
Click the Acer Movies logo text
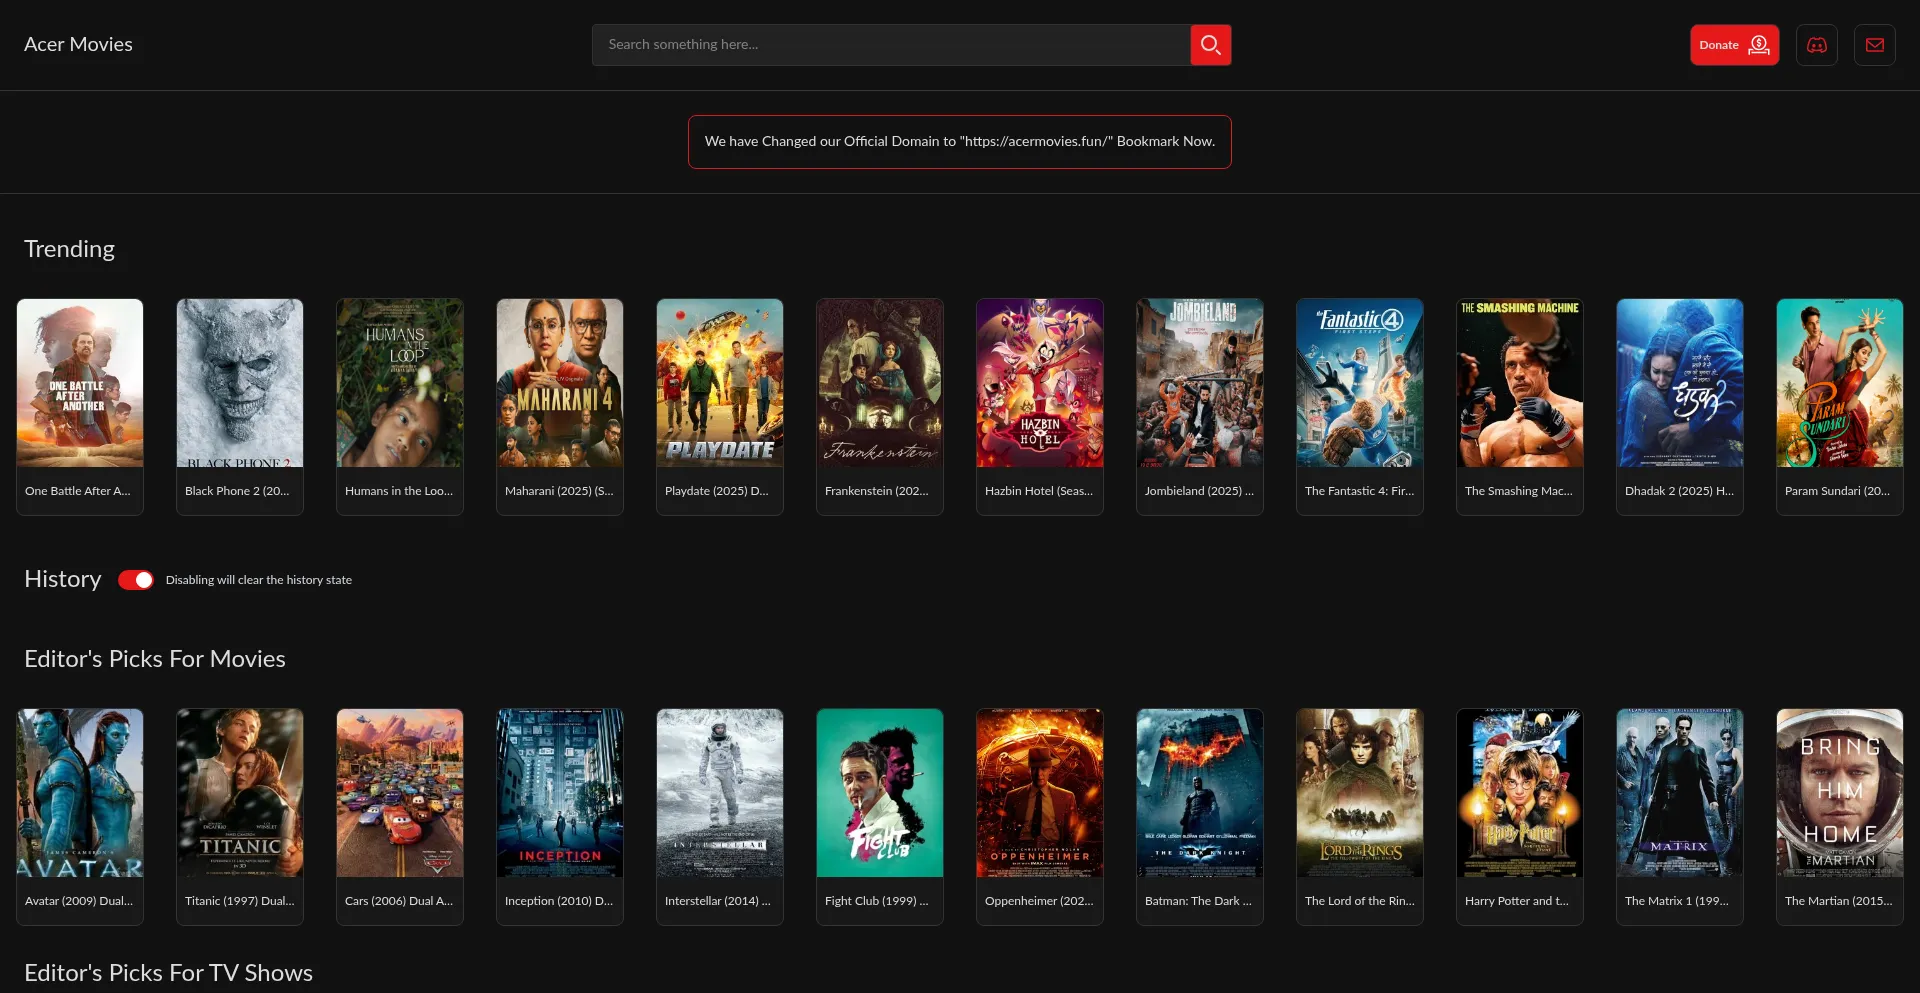78,44
